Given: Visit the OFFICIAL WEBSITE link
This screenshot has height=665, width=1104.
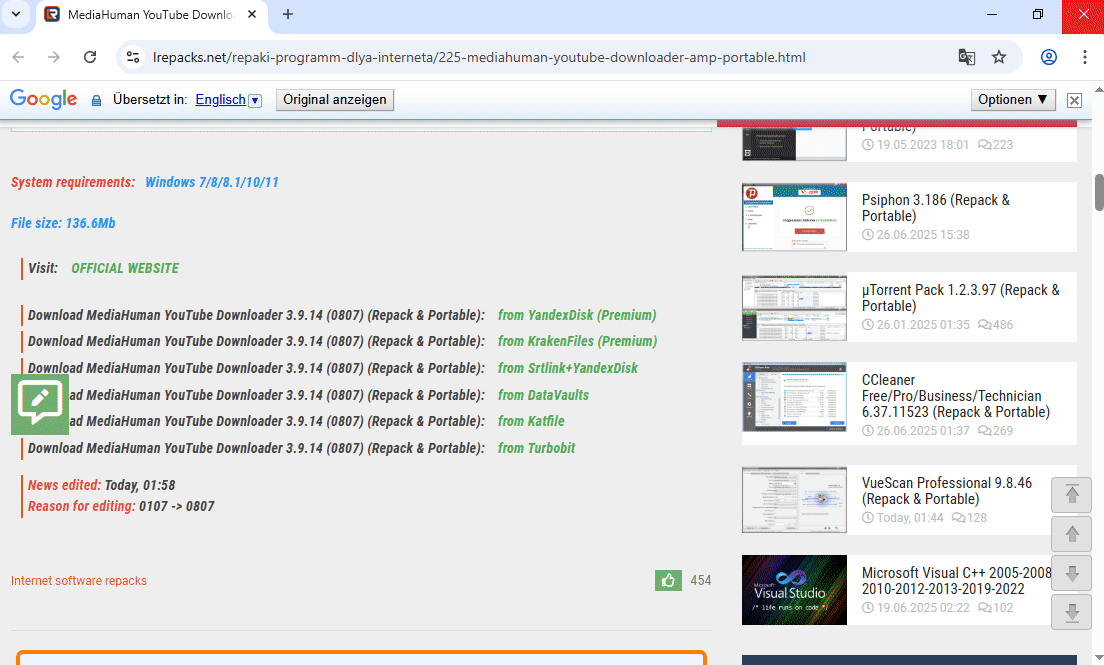Looking at the screenshot, I should coord(125,268).
